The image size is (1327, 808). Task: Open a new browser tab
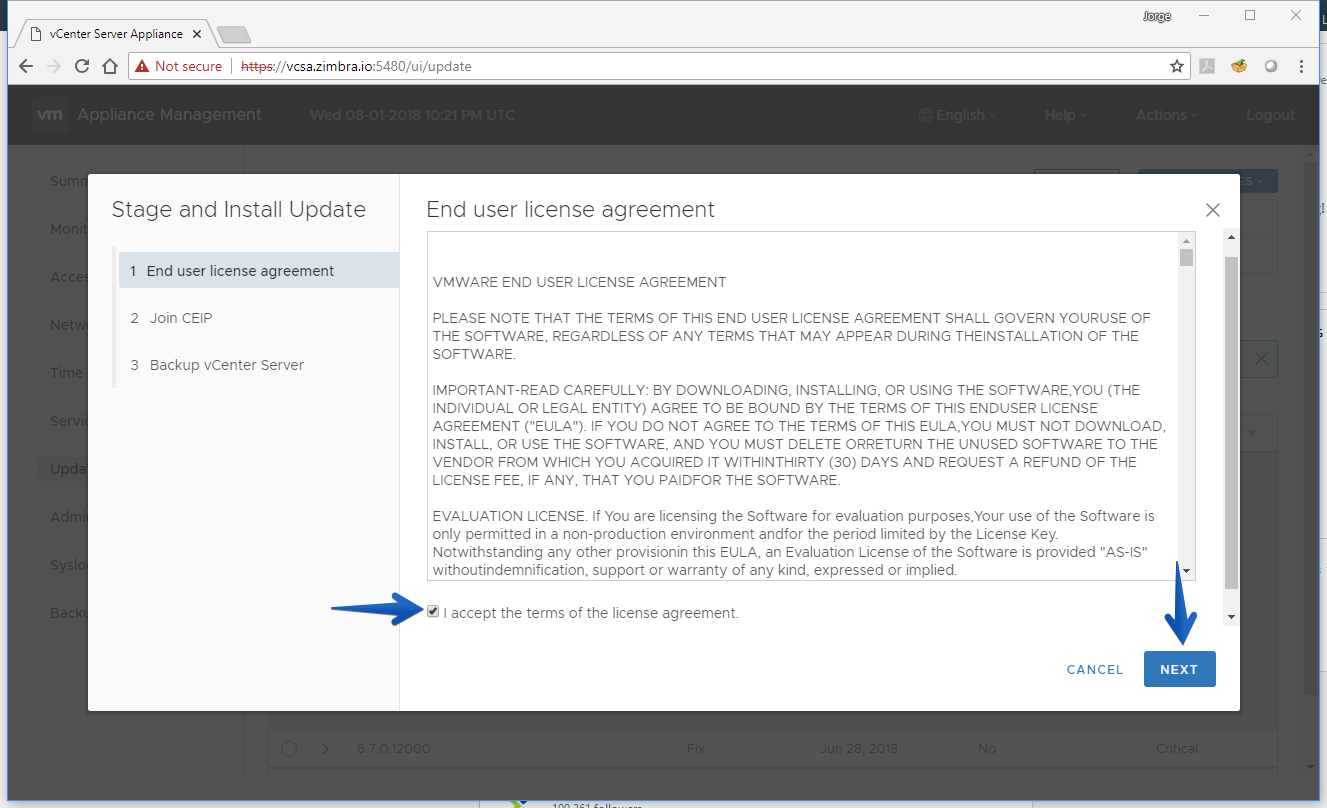(233, 35)
